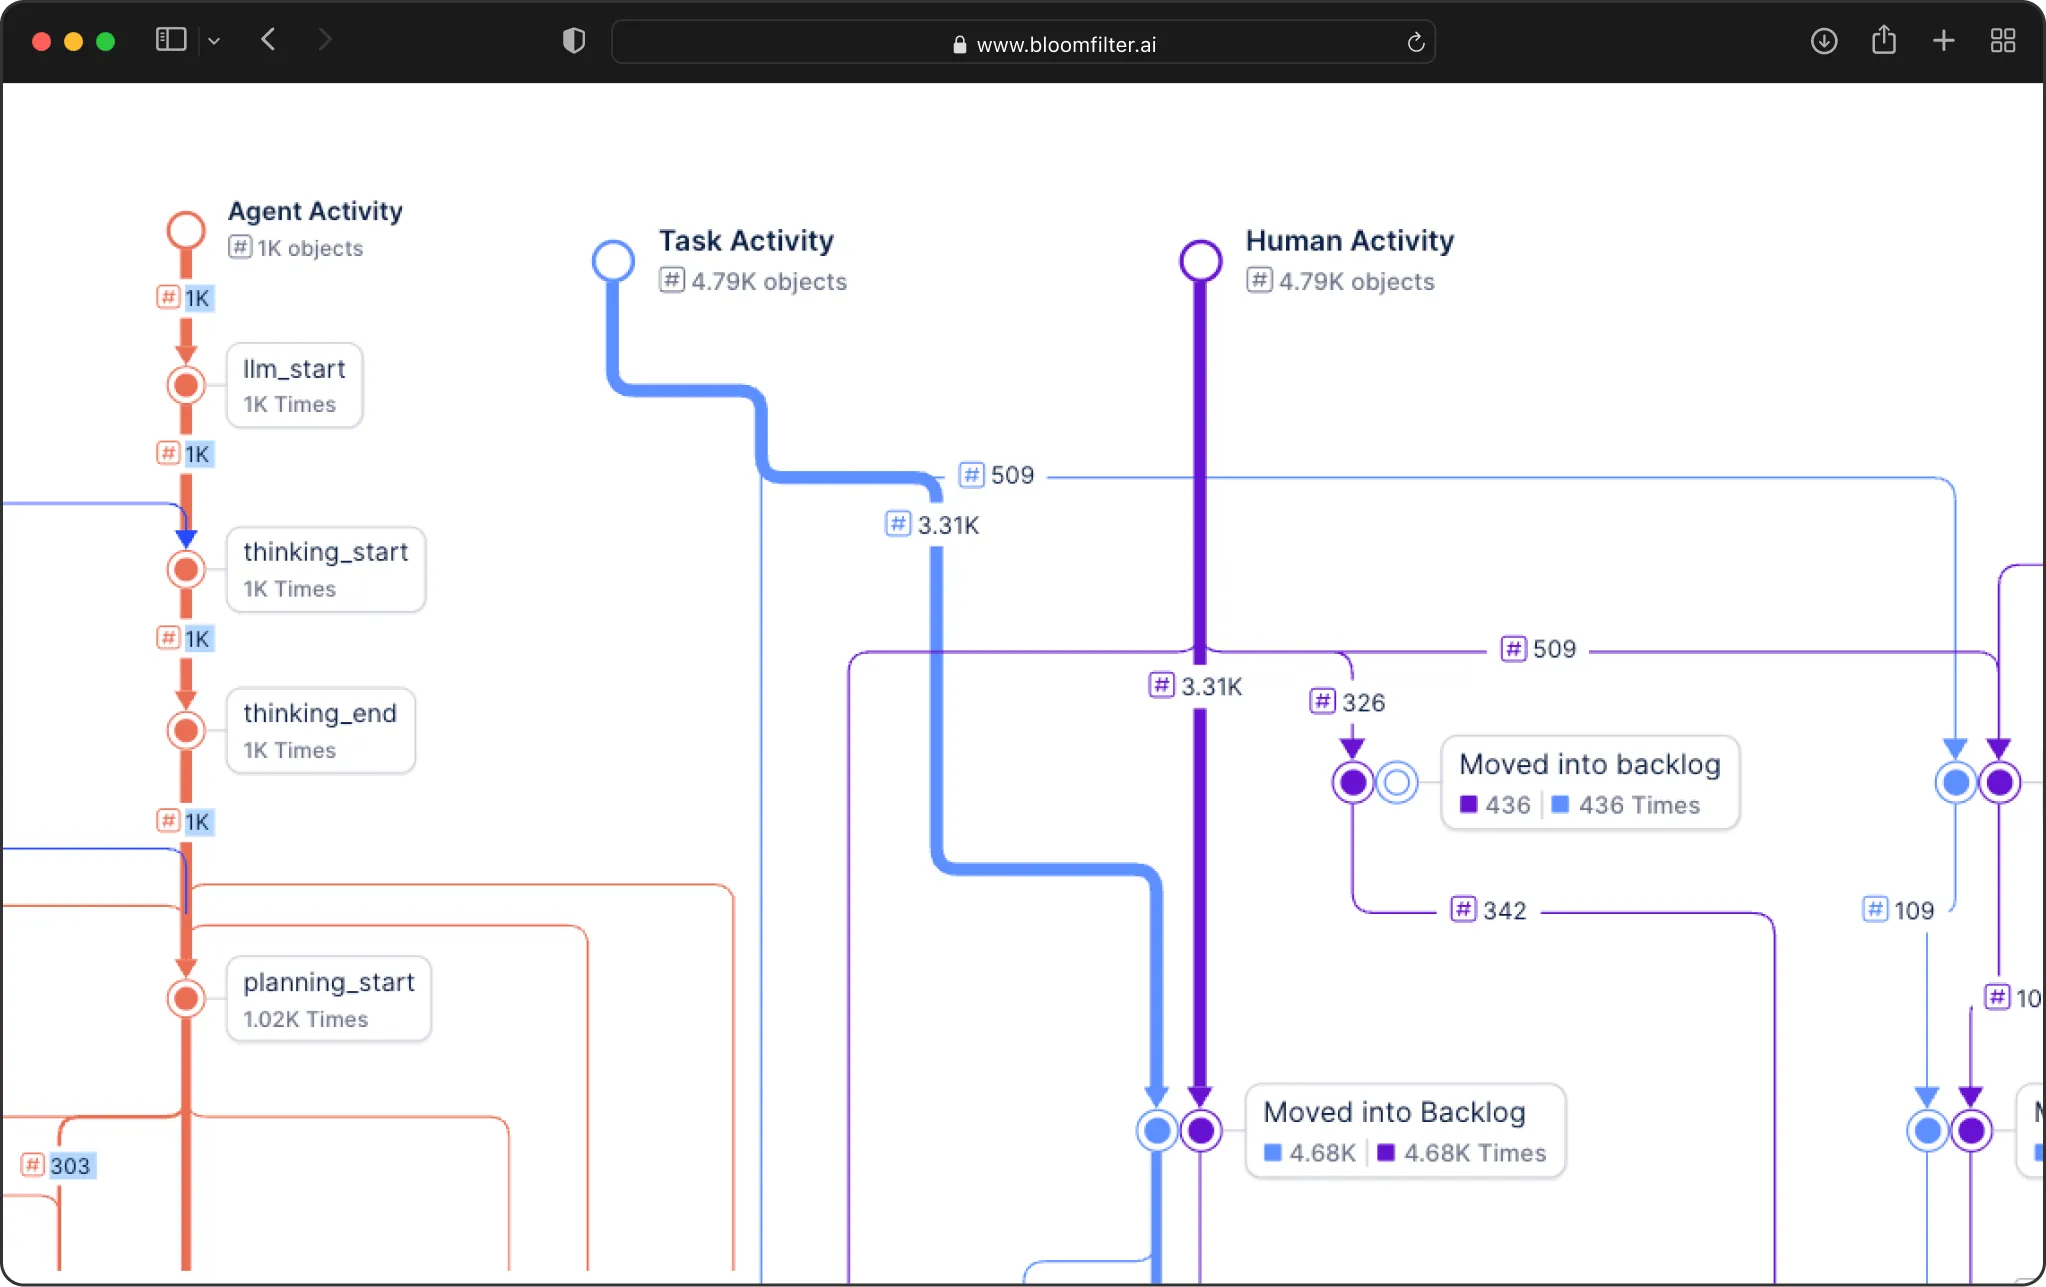Open the llm_start event card
Image resolution: width=2046 pixels, height=1287 pixels.
click(x=294, y=386)
